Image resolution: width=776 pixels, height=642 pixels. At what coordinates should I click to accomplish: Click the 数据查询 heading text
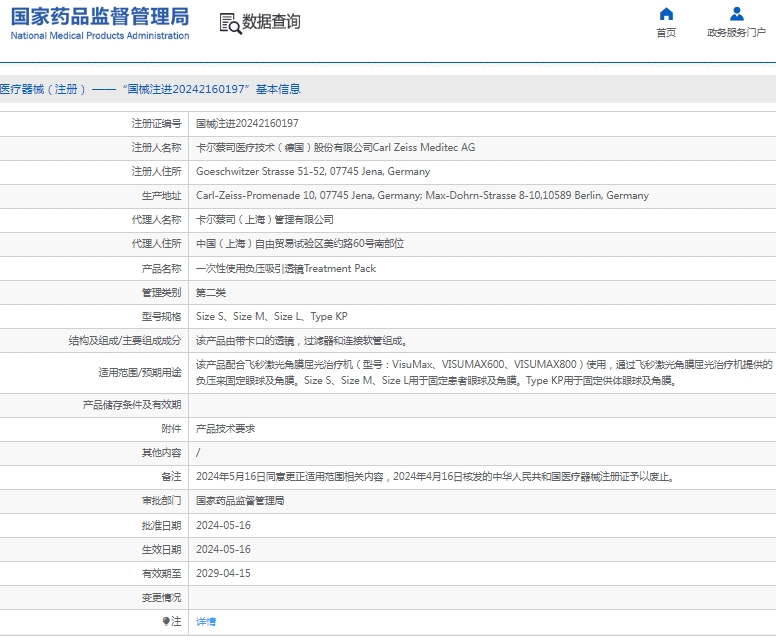(x=271, y=22)
